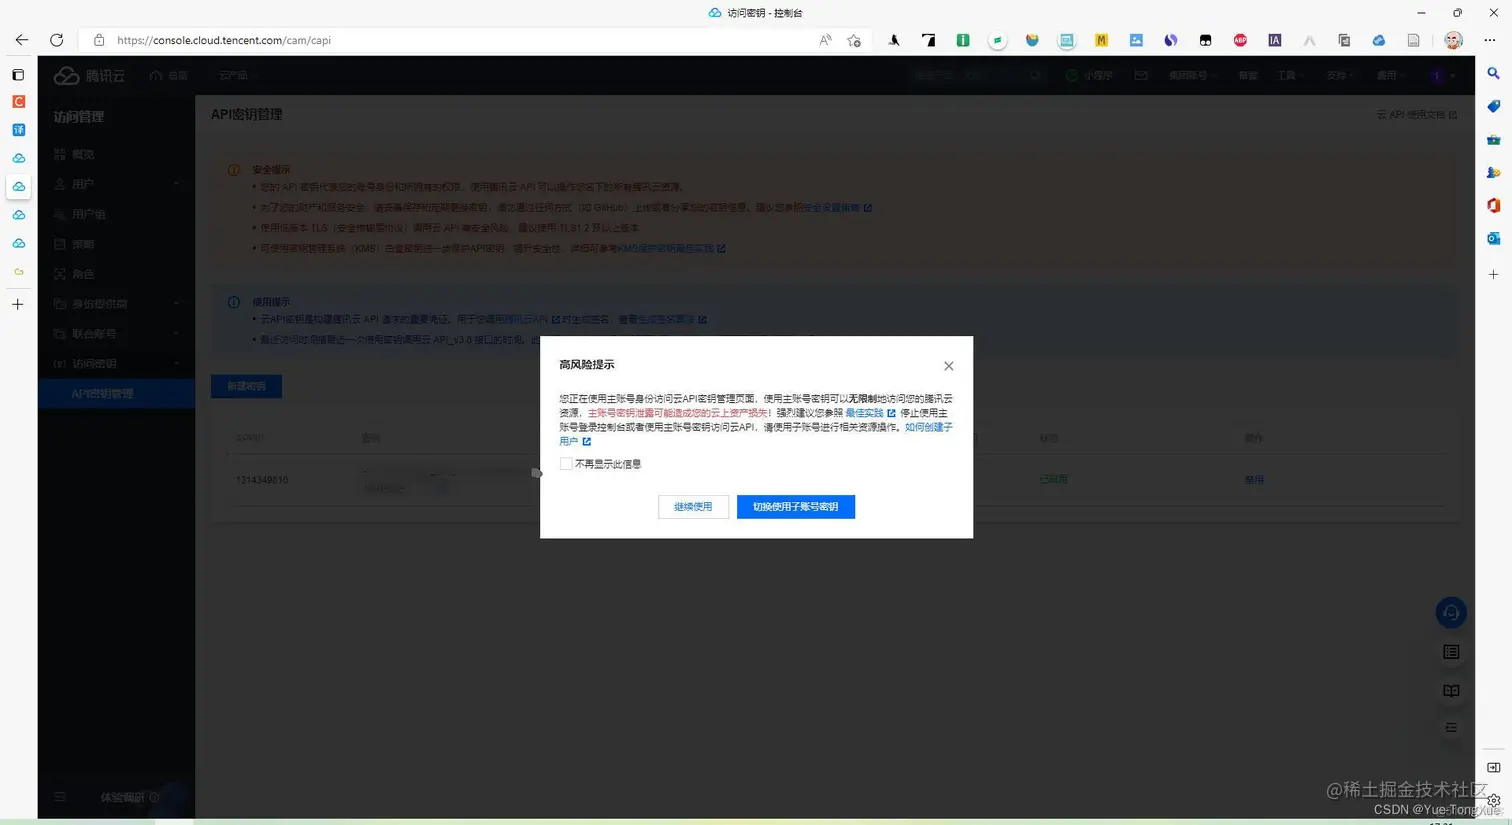Viewport: 1512px width, 825px height.
Task: Open the 工具 menu in the top bar
Action: 1287,74
